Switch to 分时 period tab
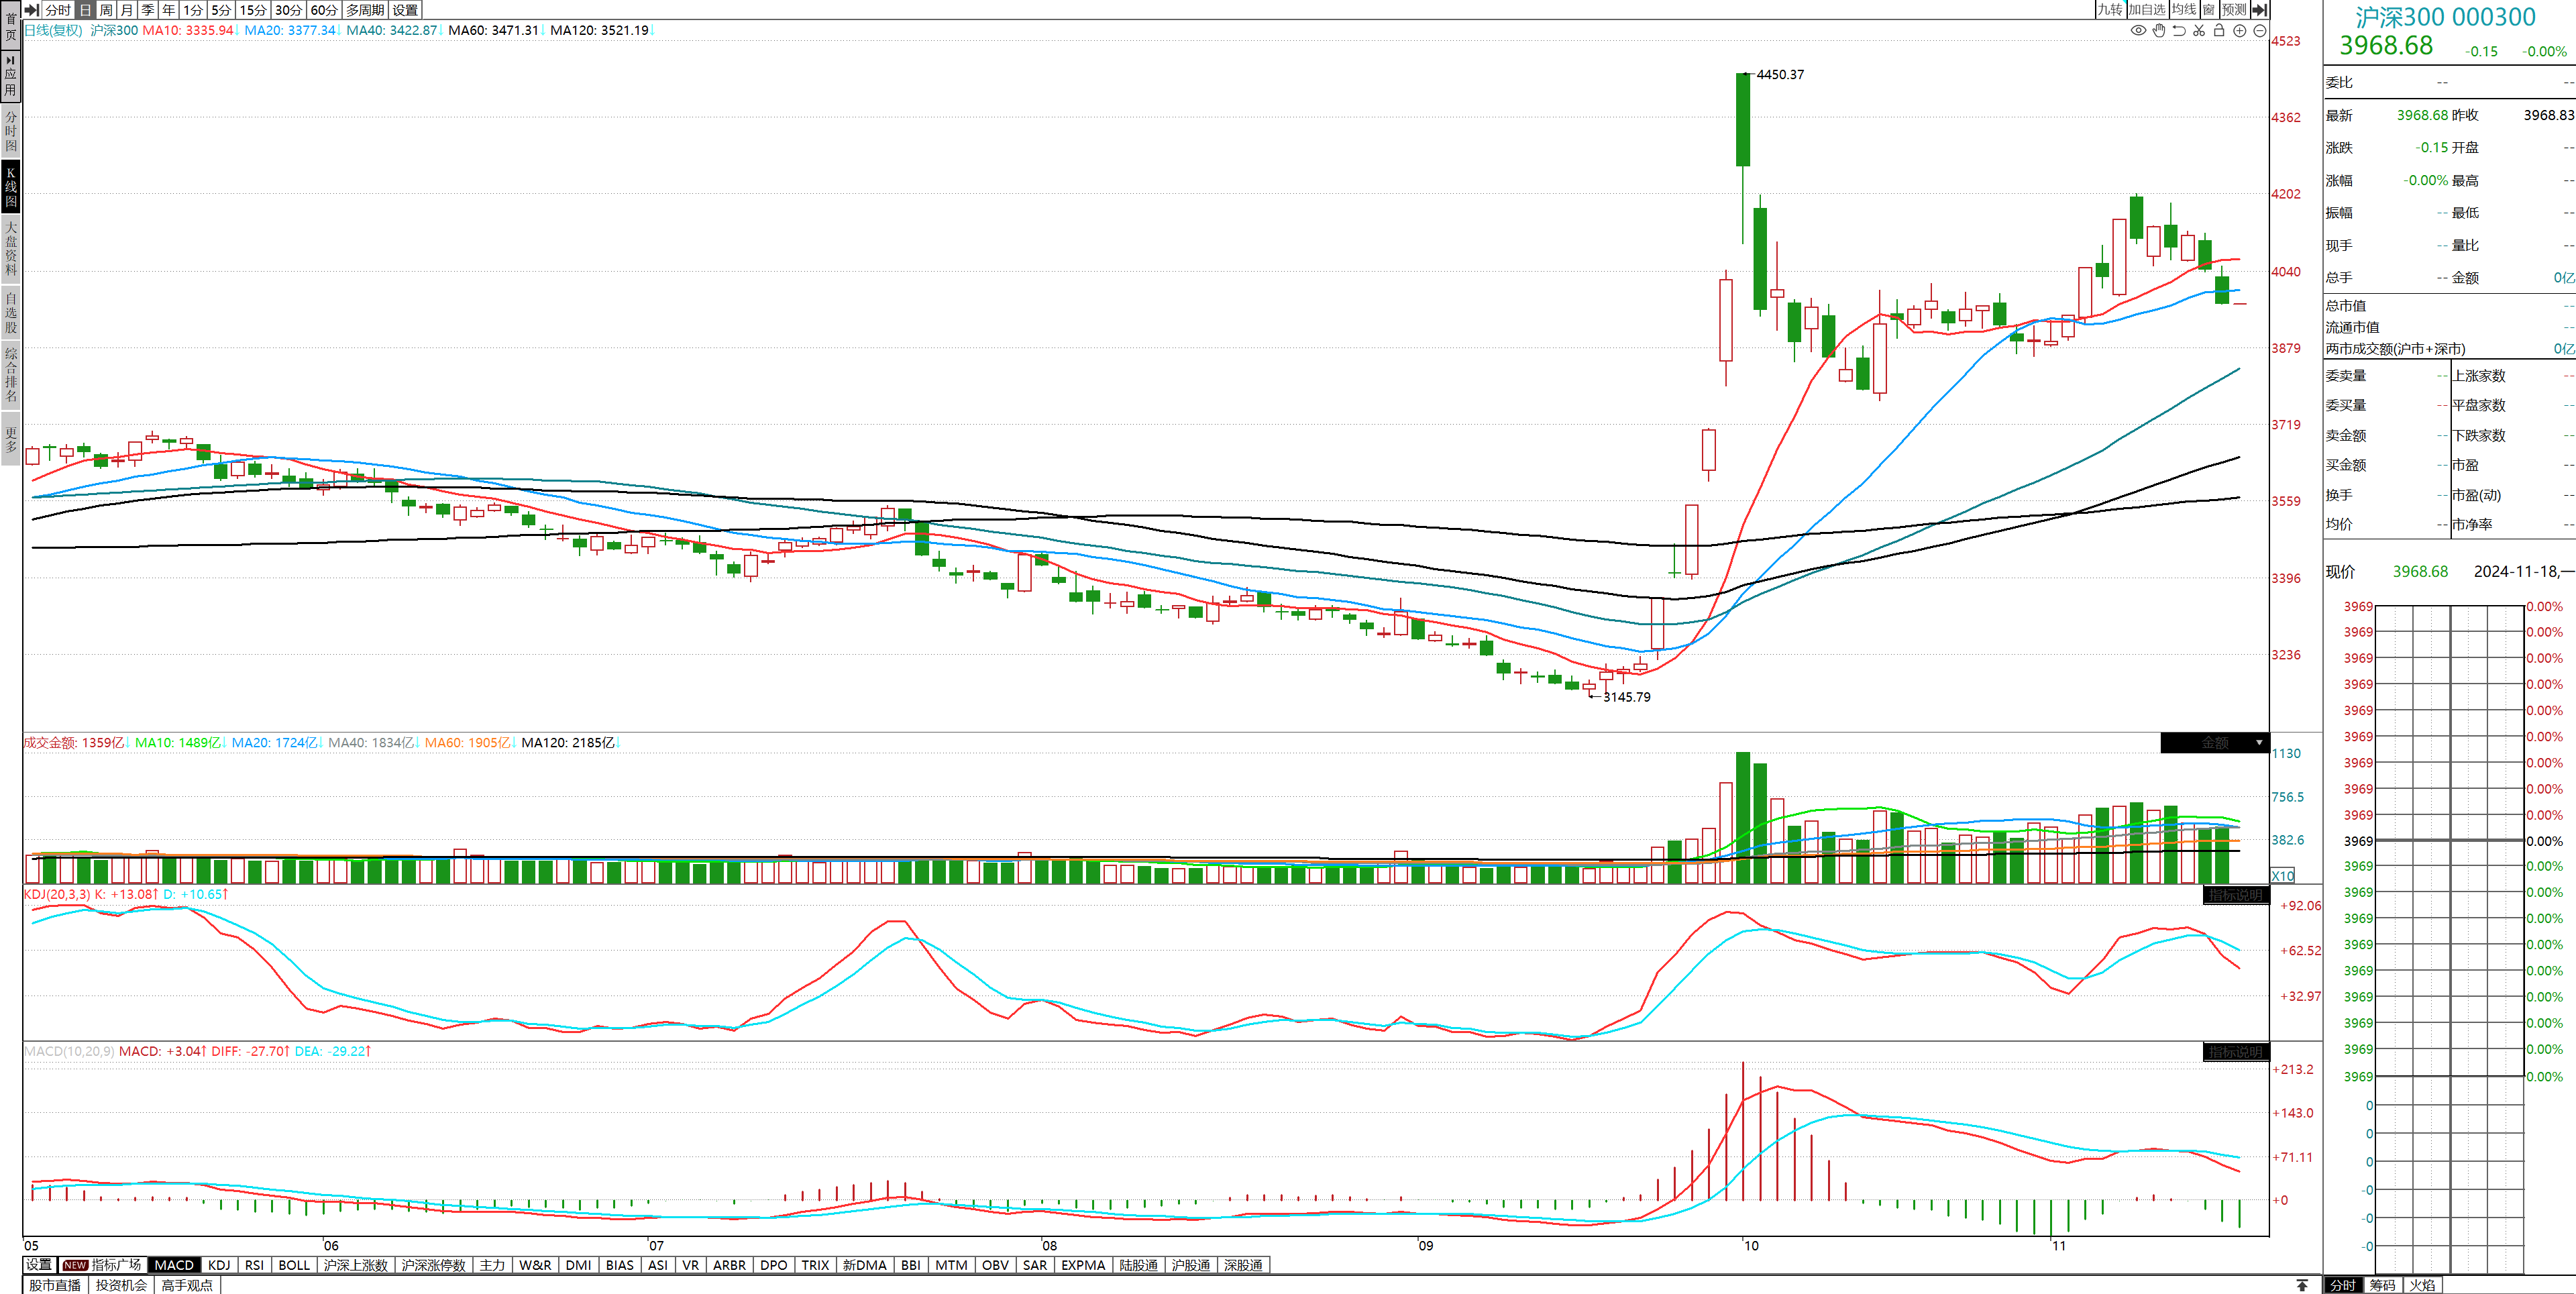 [x=58, y=10]
